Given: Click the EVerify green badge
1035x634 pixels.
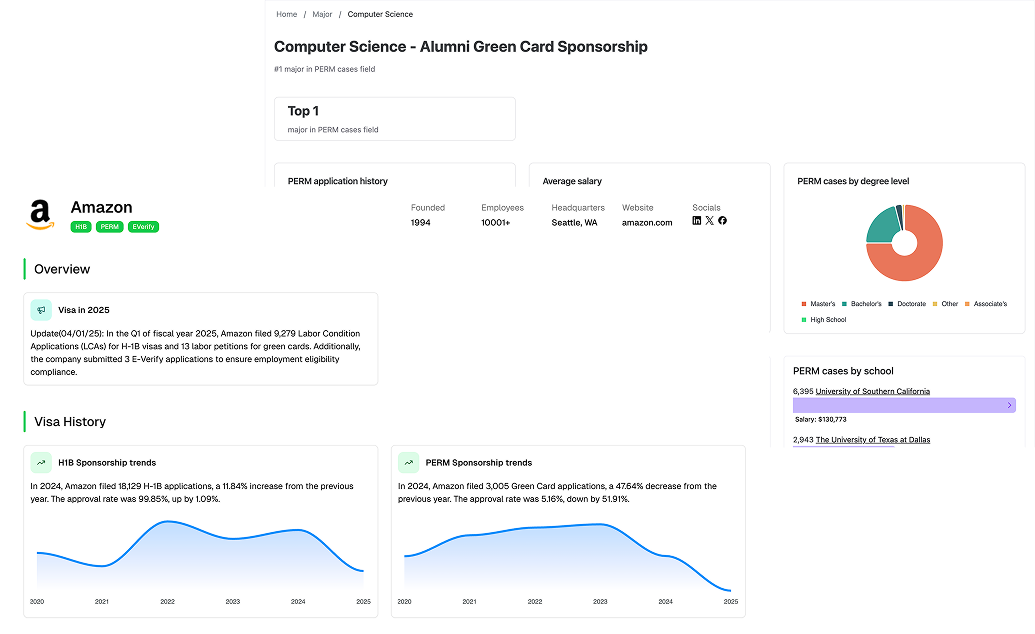Looking at the screenshot, I should (143, 227).
